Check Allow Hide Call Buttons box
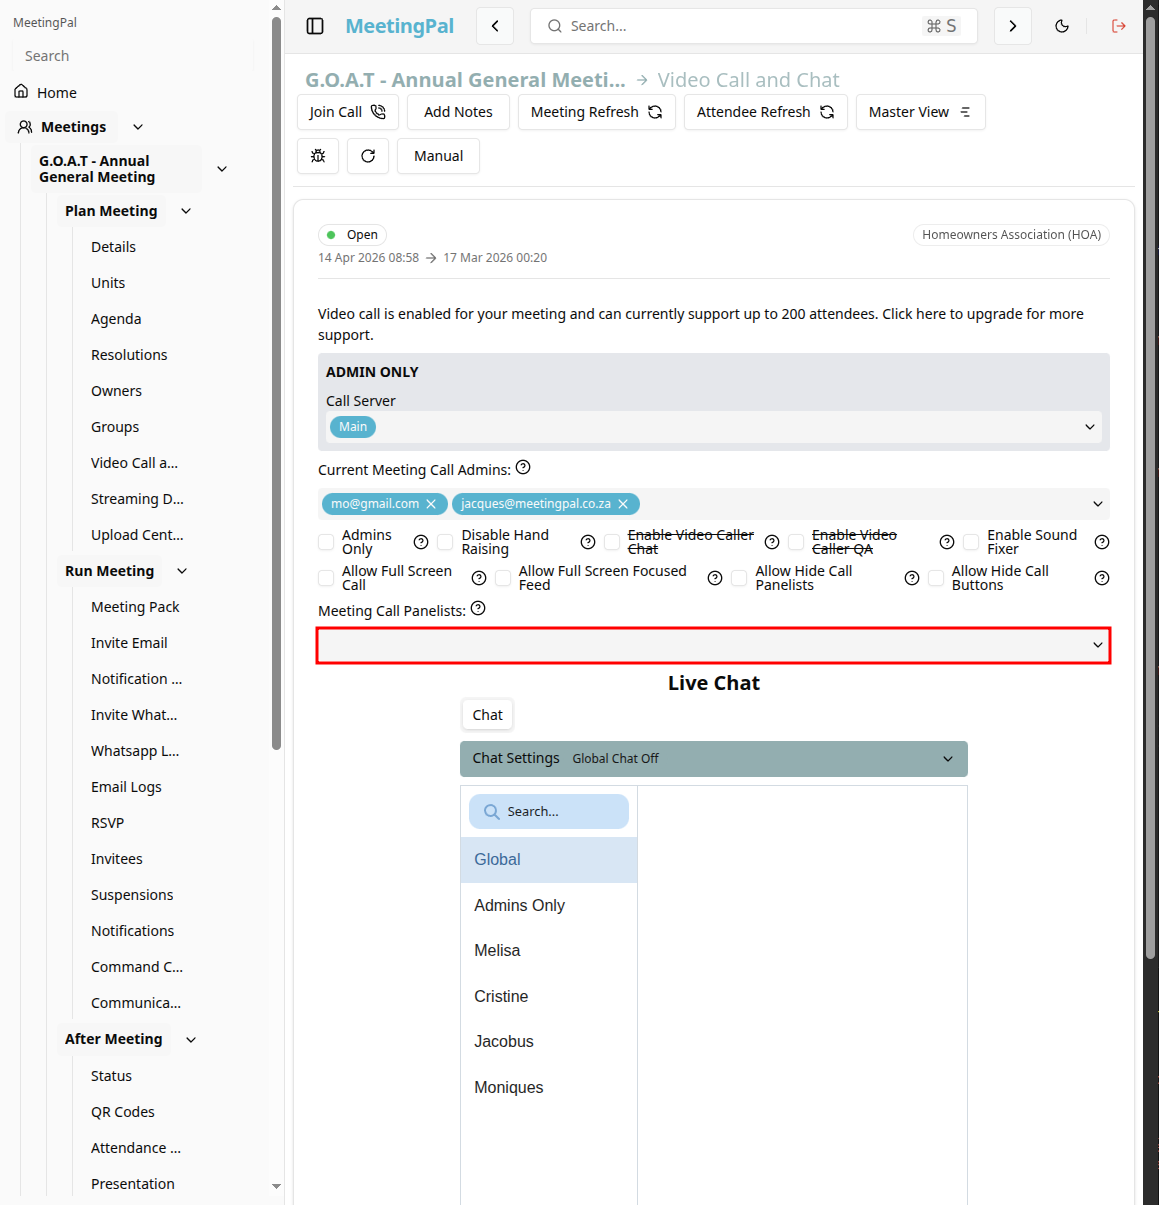 tap(936, 578)
